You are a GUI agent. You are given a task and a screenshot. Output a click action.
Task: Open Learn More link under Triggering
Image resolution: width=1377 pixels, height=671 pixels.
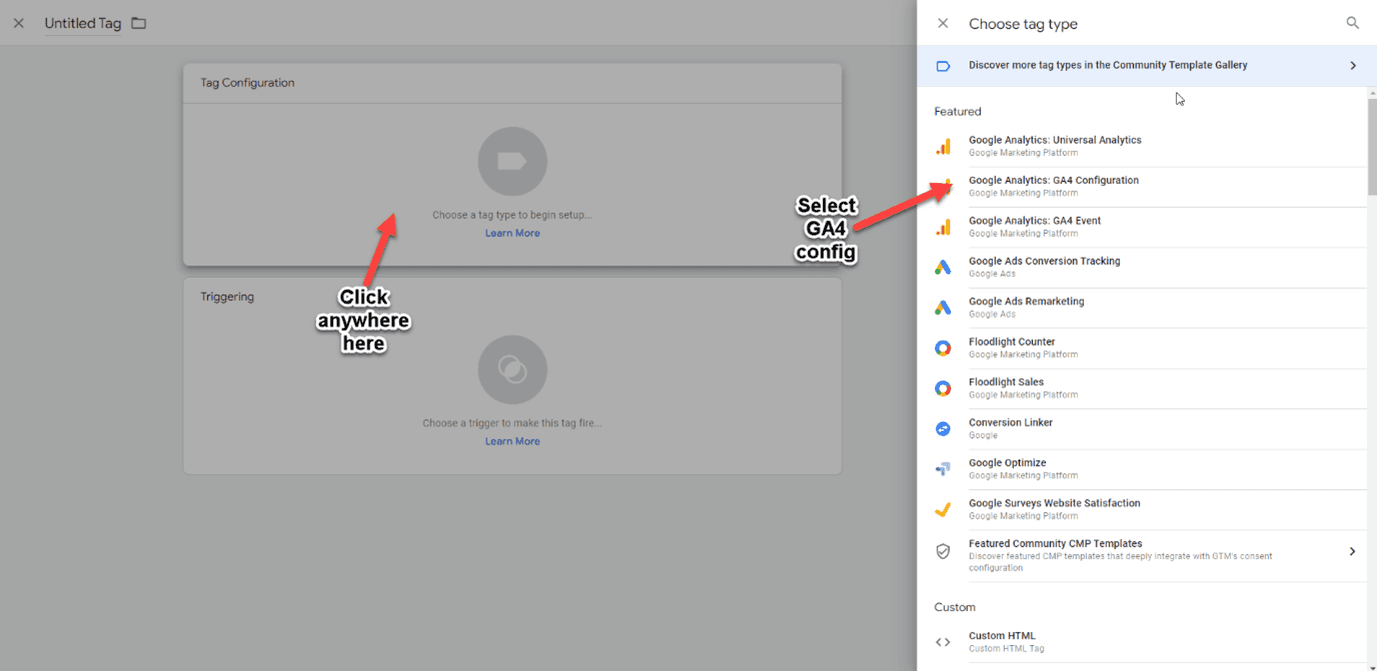point(512,441)
